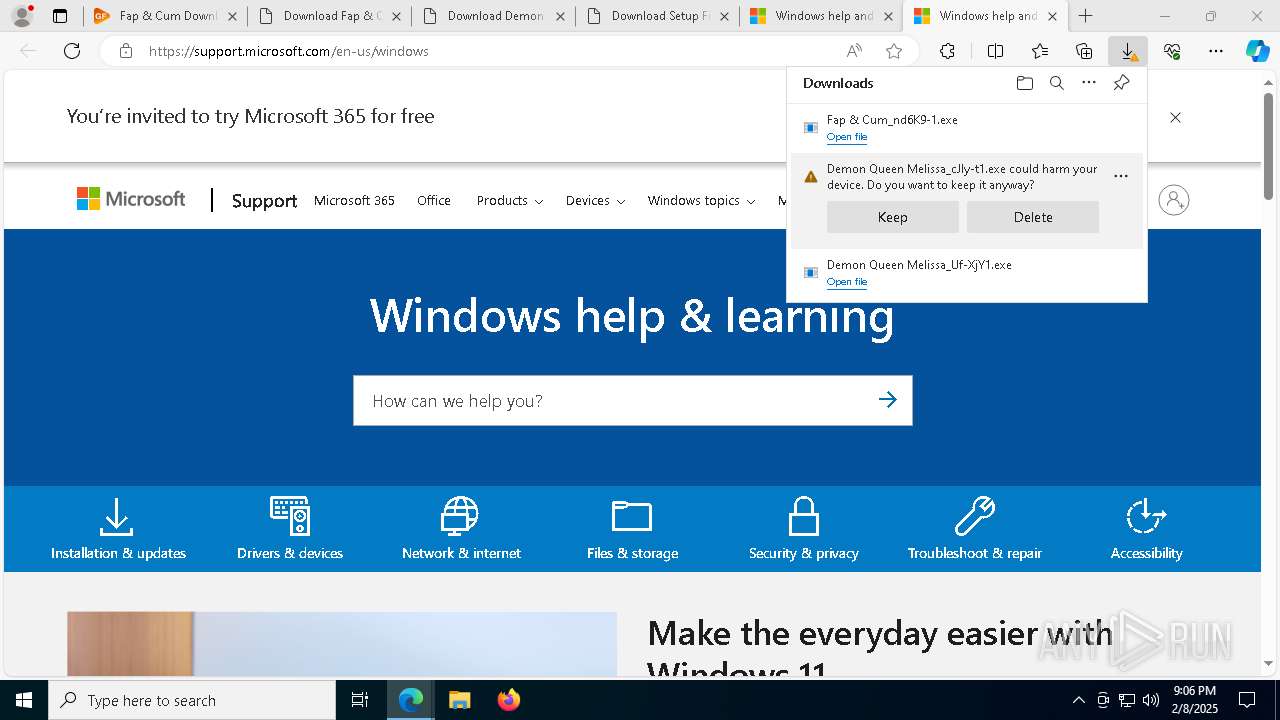Open the Extensions puzzle icon

947,51
